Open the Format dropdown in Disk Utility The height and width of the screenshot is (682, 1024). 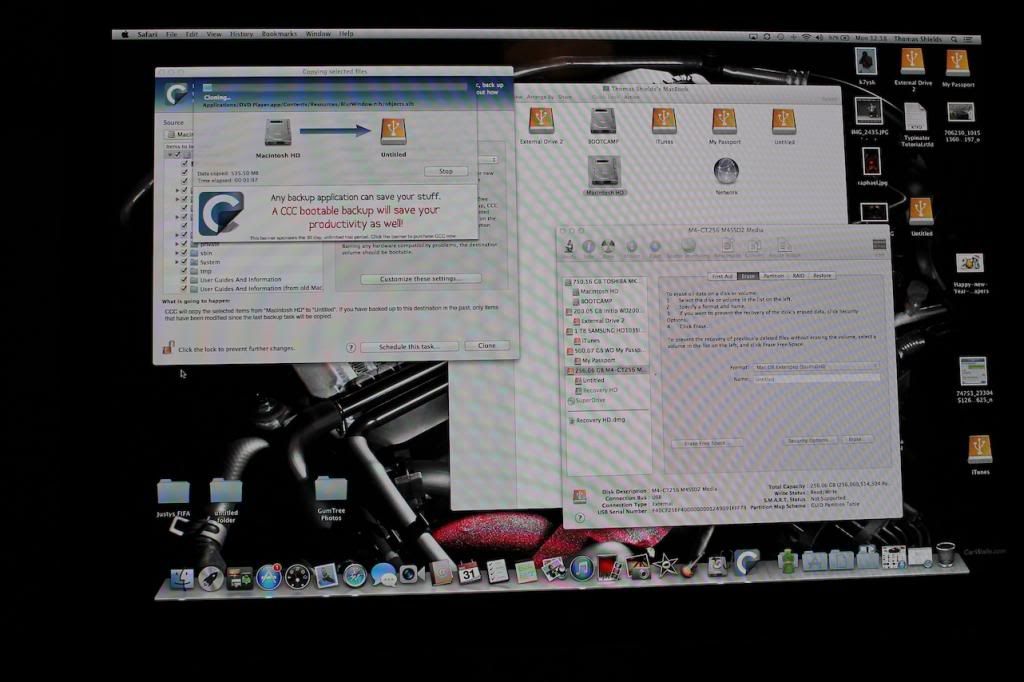click(x=816, y=366)
